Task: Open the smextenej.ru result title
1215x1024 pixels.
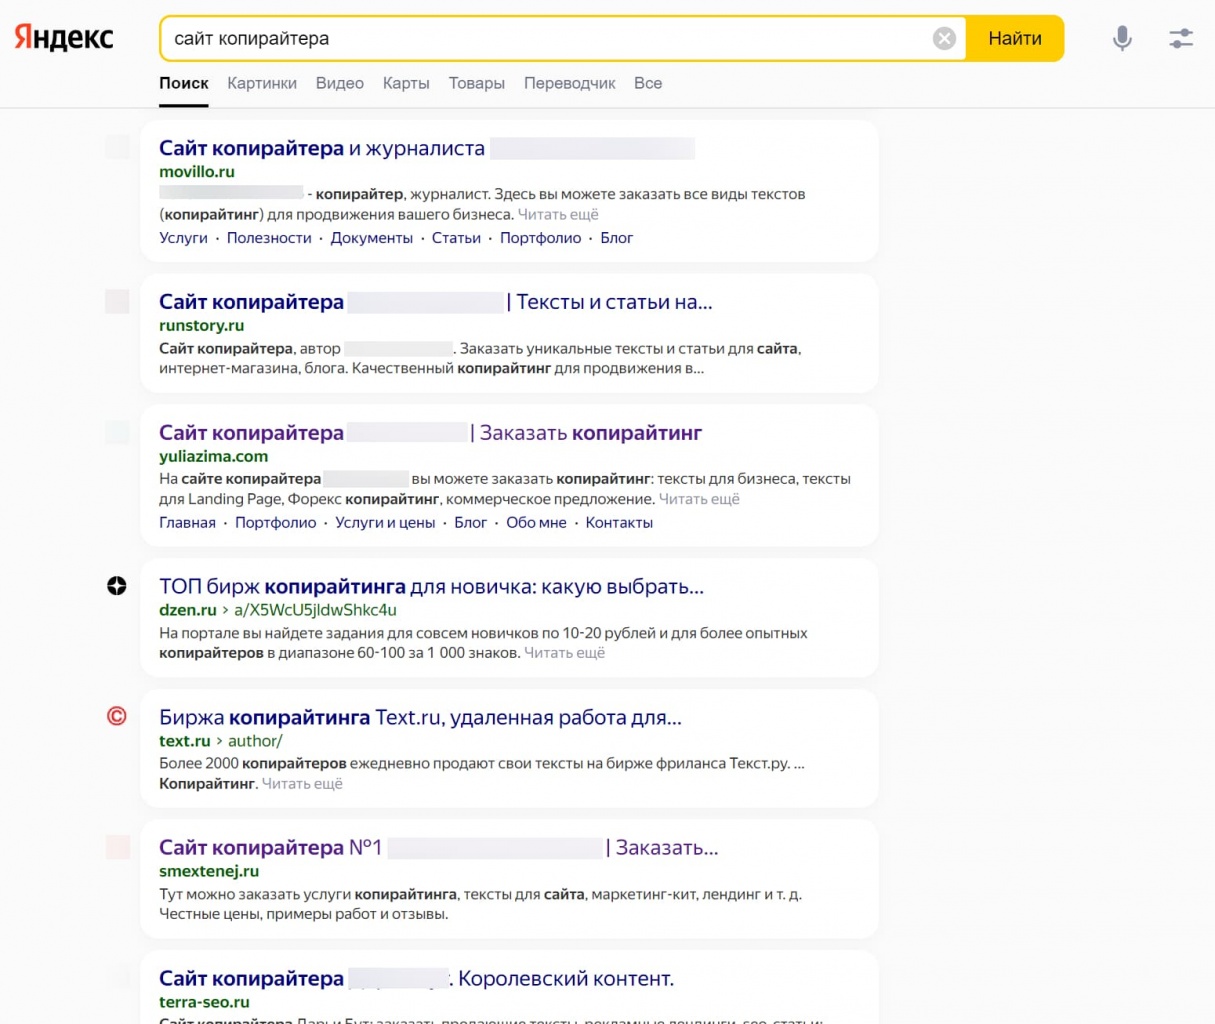Action: [439, 848]
